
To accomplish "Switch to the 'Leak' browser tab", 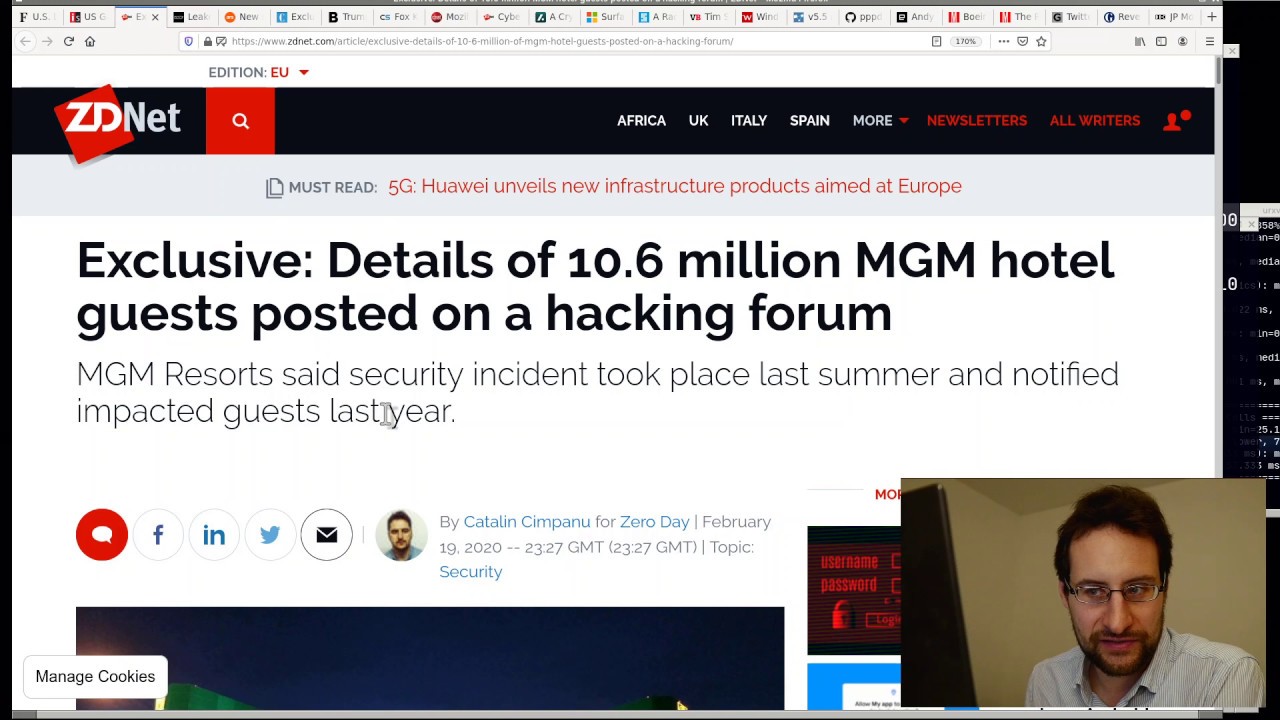I will click(191, 17).
